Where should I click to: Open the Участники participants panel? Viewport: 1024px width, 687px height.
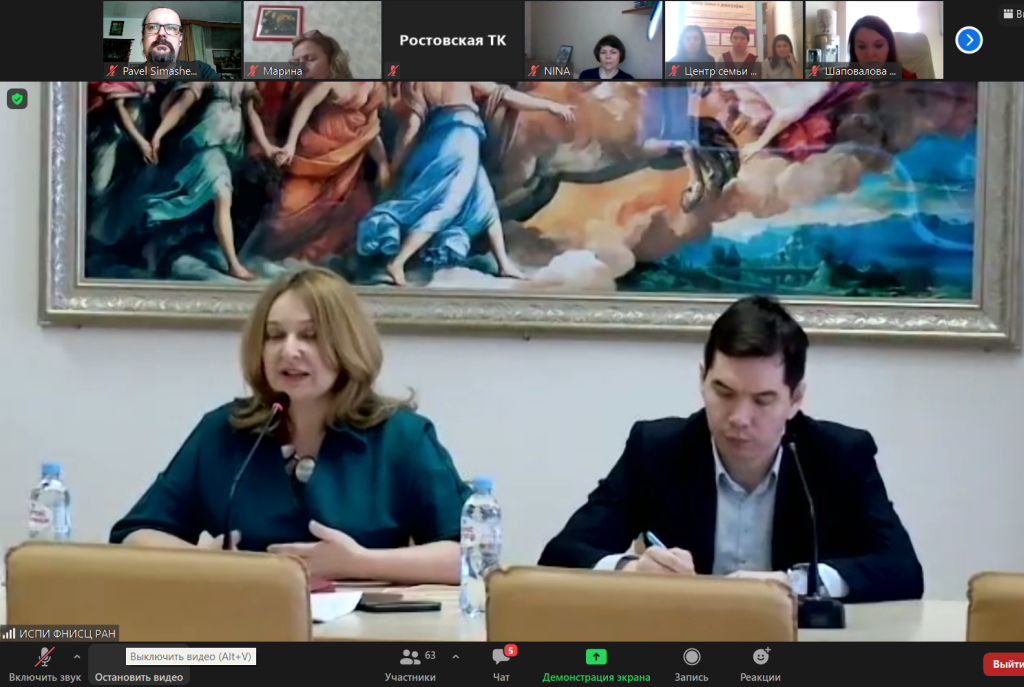(x=410, y=665)
